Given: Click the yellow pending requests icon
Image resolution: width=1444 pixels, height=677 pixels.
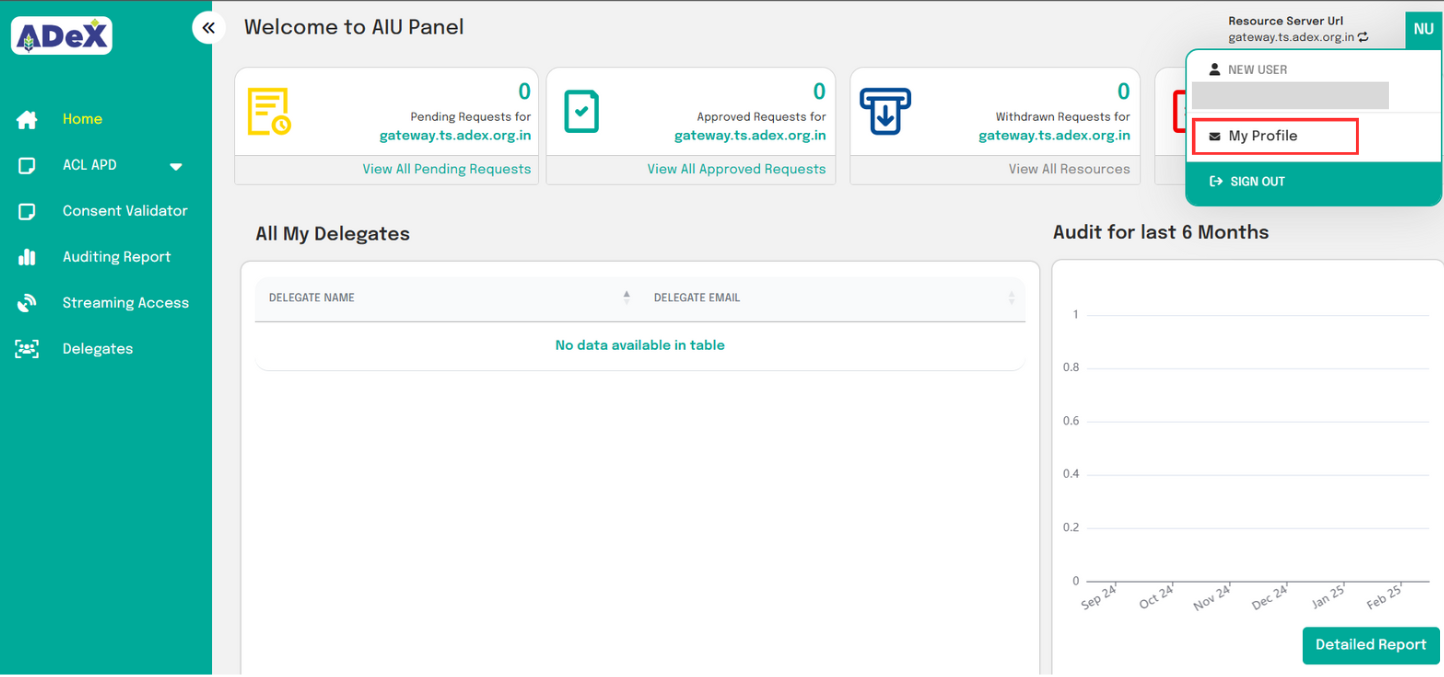Looking at the screenshot, I should [x=268, y=112].
